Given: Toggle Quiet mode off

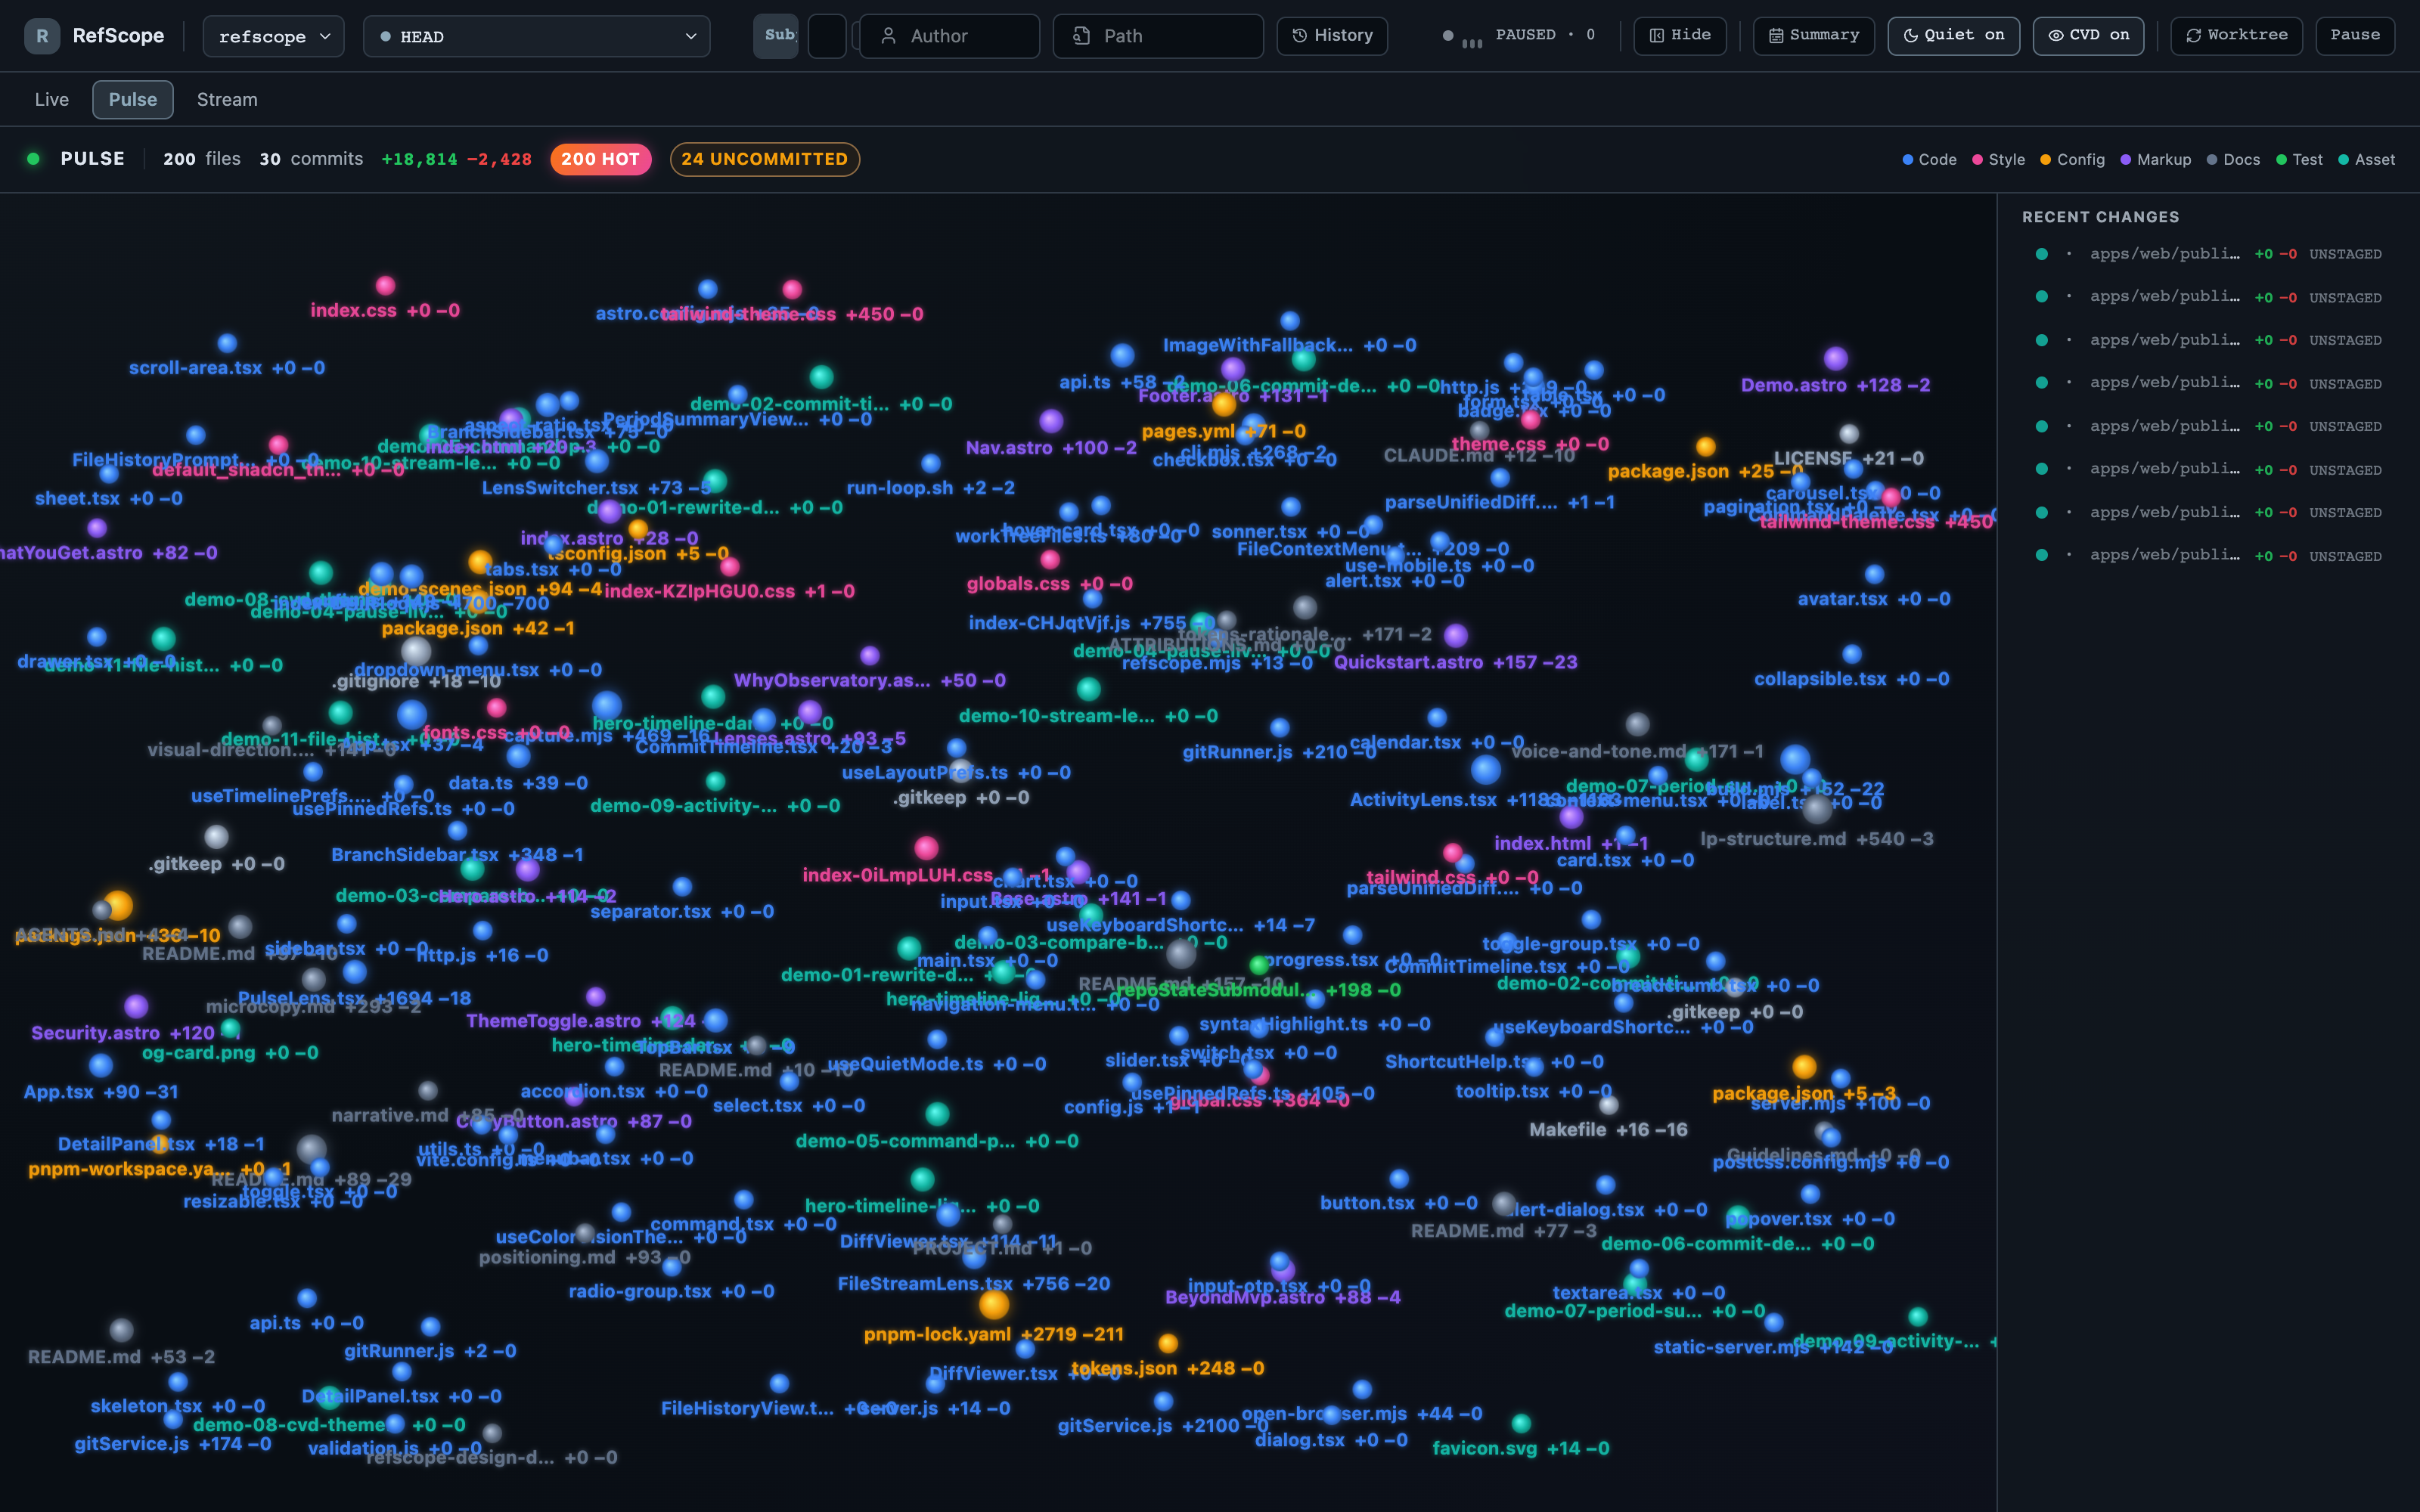Looking at the screenshot, I should tap(1953, 36).
